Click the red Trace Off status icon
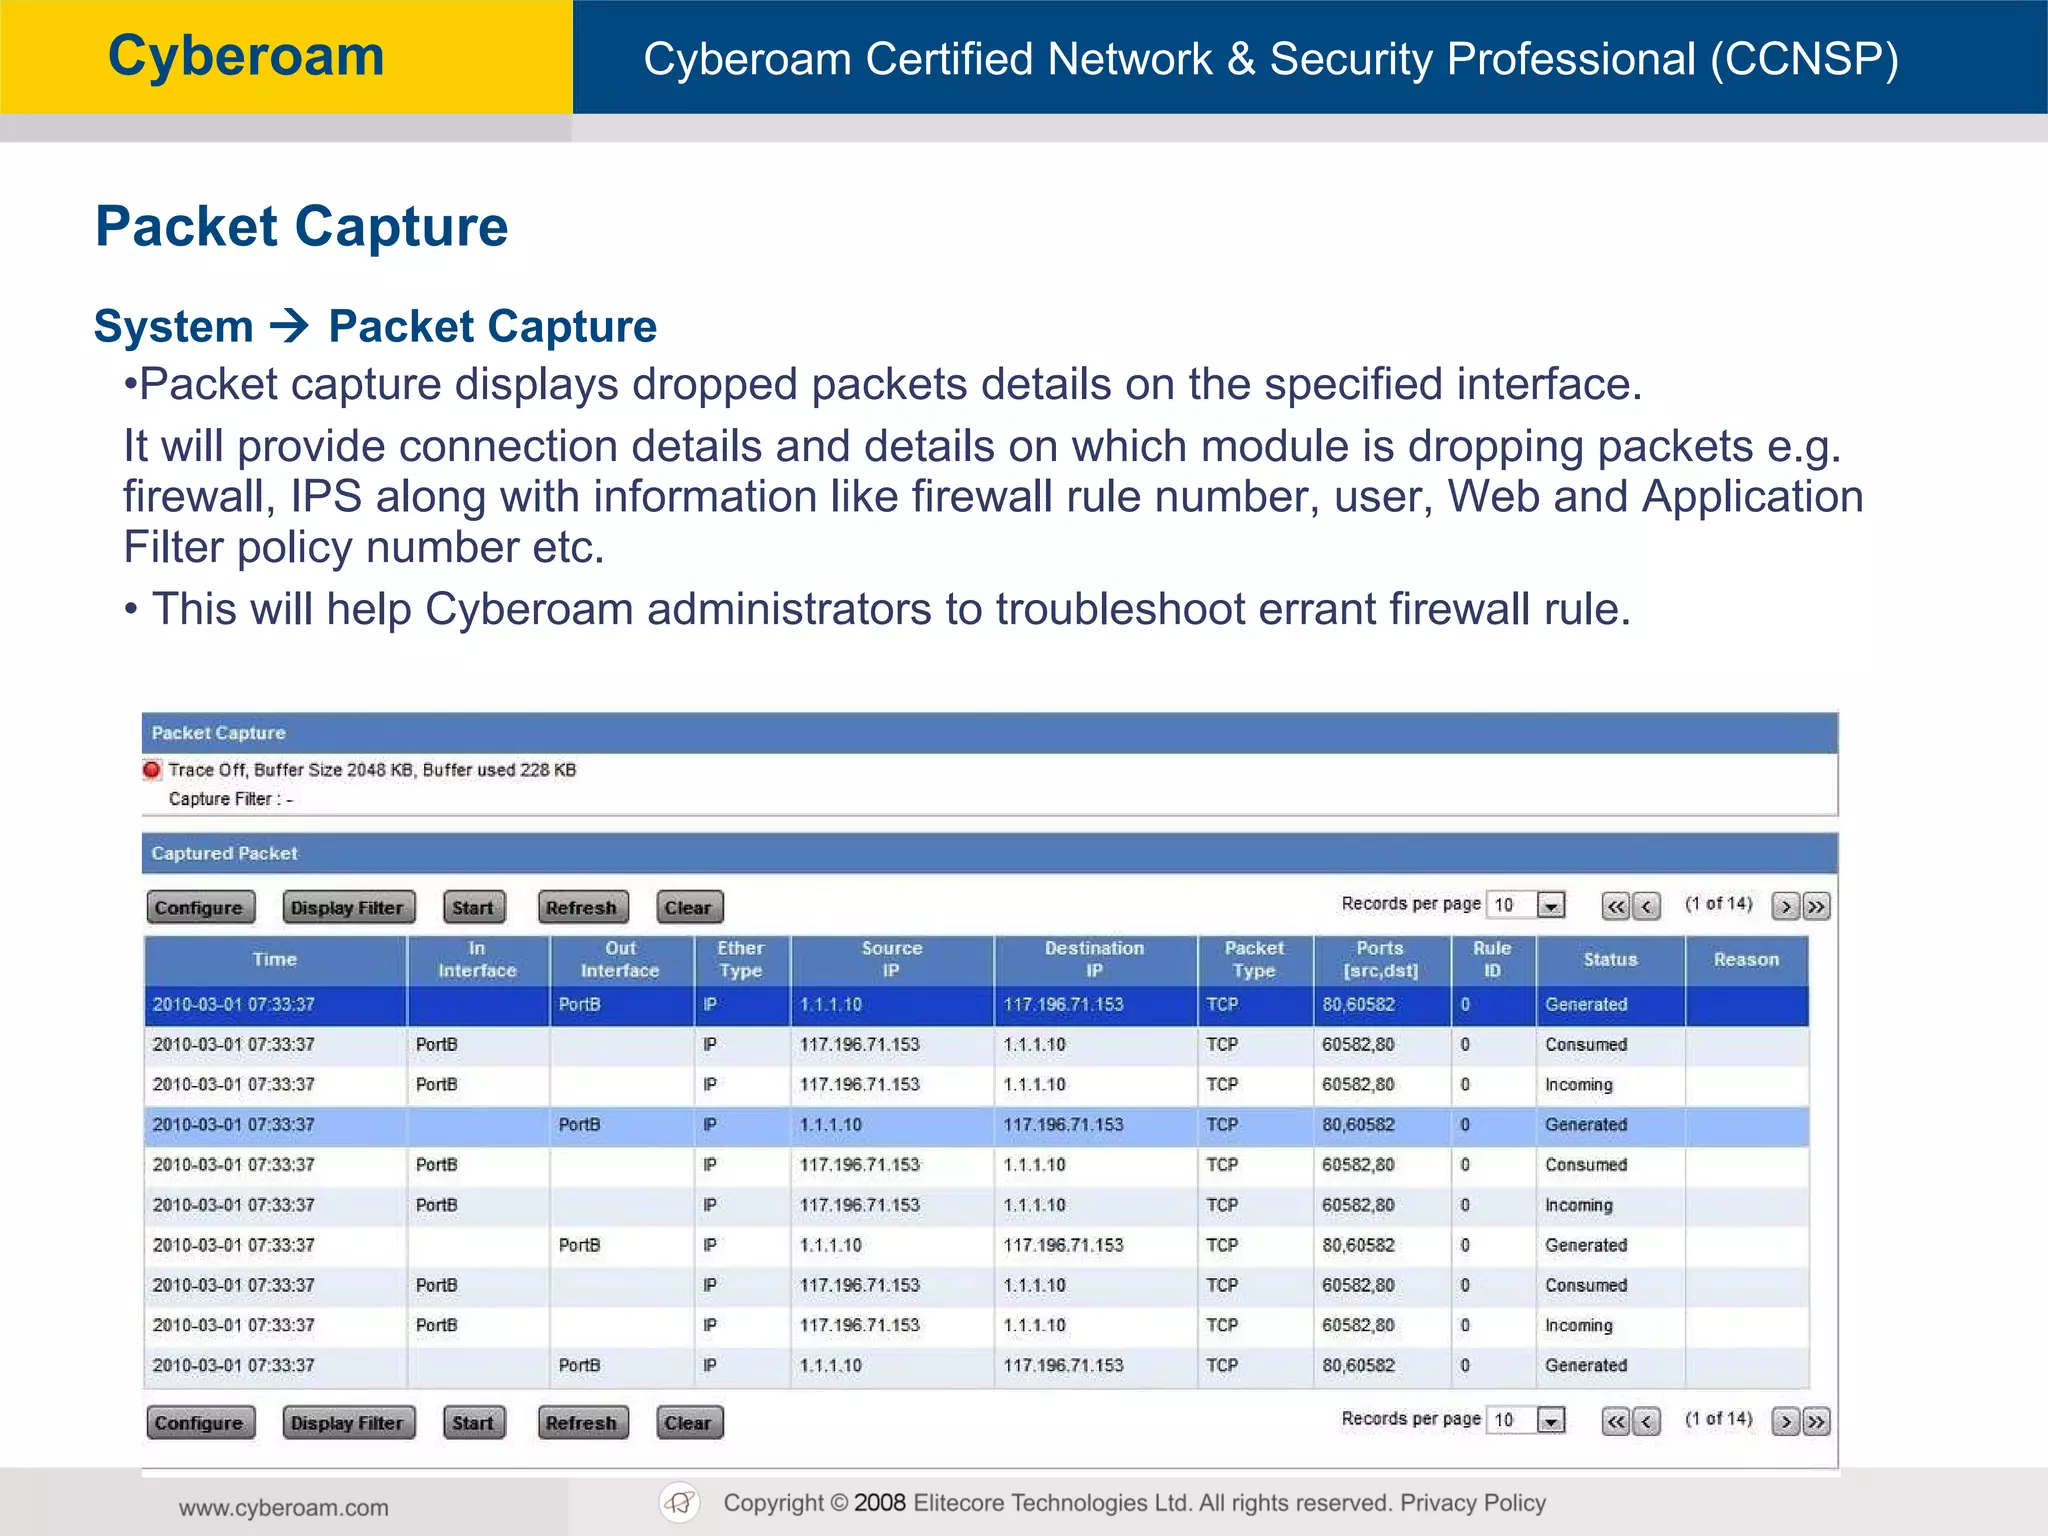The height and width of the screenshot is (1536, 2048). point(152,770)
